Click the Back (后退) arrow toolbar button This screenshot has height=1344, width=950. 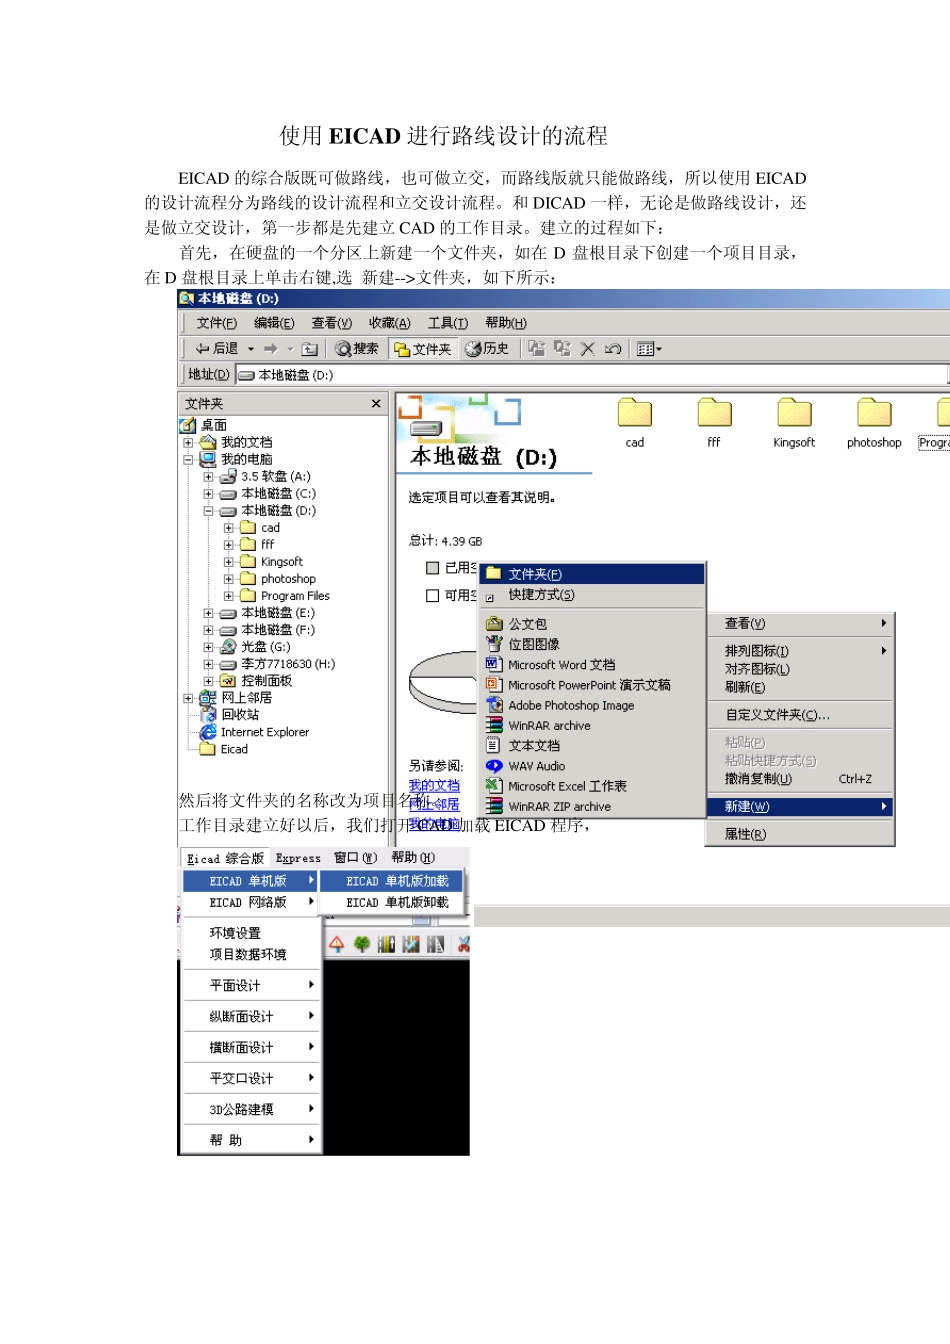pos(216,348)
